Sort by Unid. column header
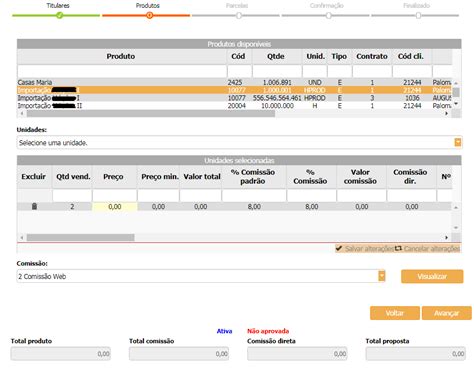474x371 pixels. 315,56
